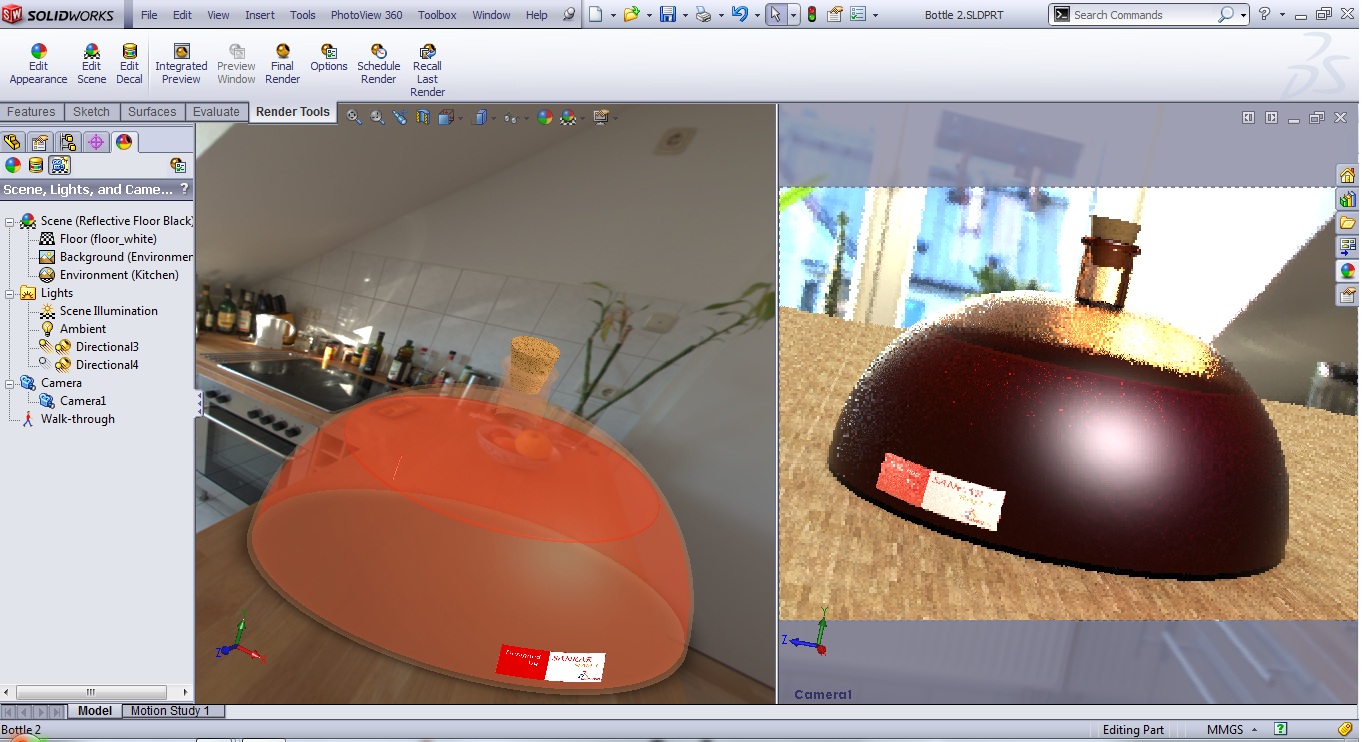1363x742 pixels.
Task: Open the Select tool dropdown arrow
Action: pos(793,15)
